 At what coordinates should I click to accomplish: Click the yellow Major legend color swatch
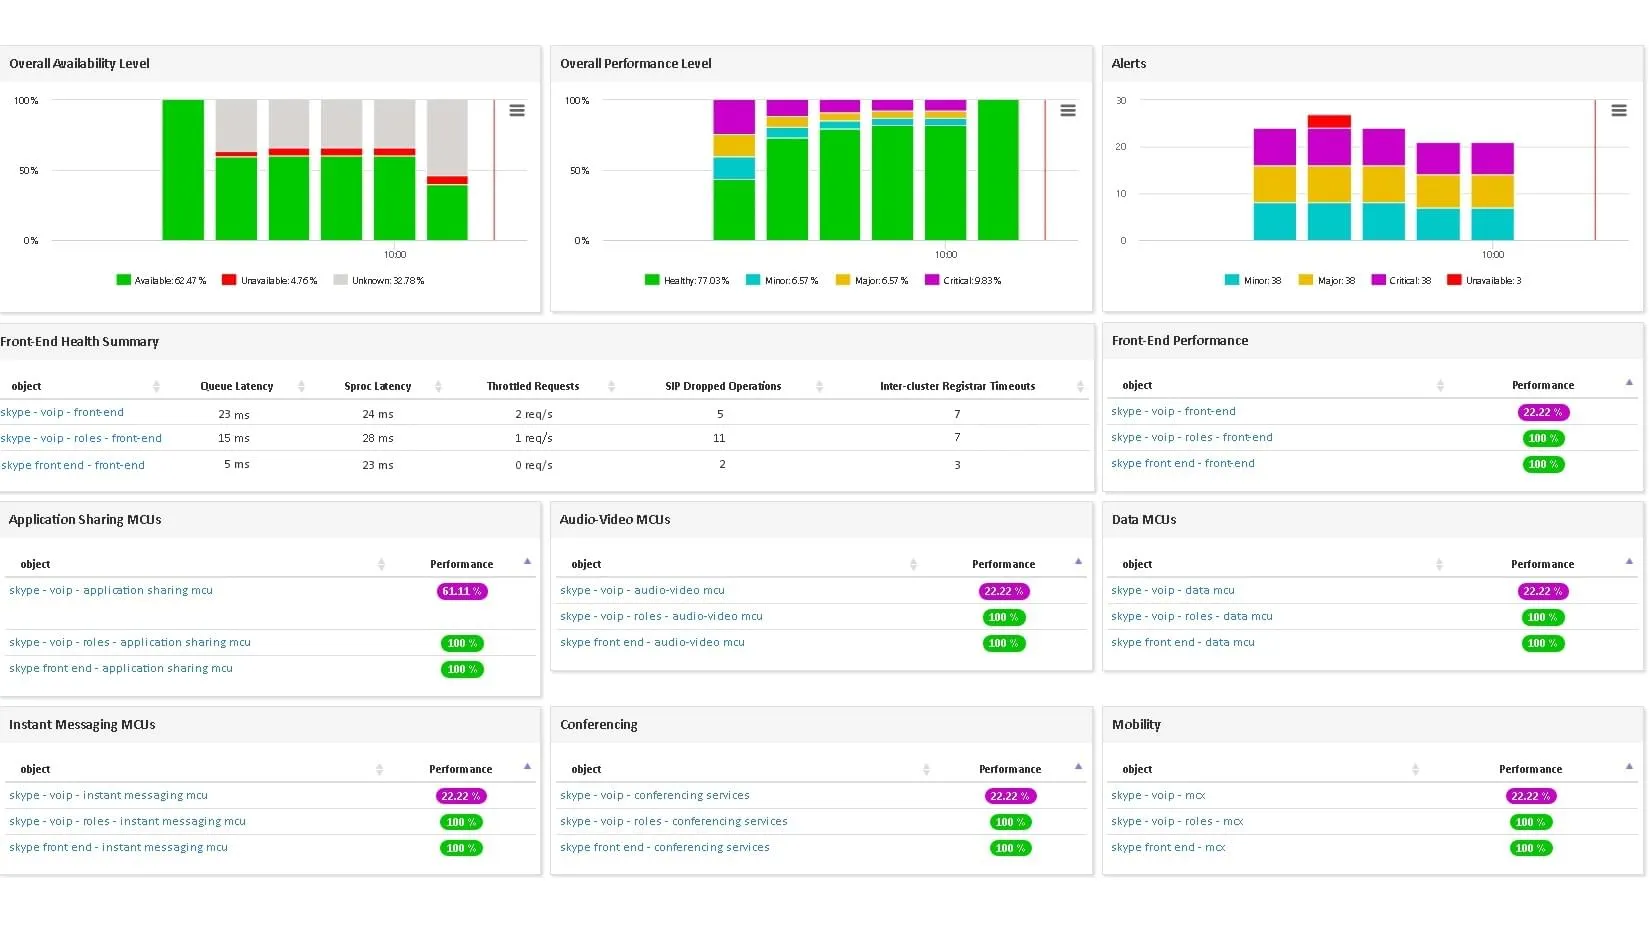[x=1306, y=280]
